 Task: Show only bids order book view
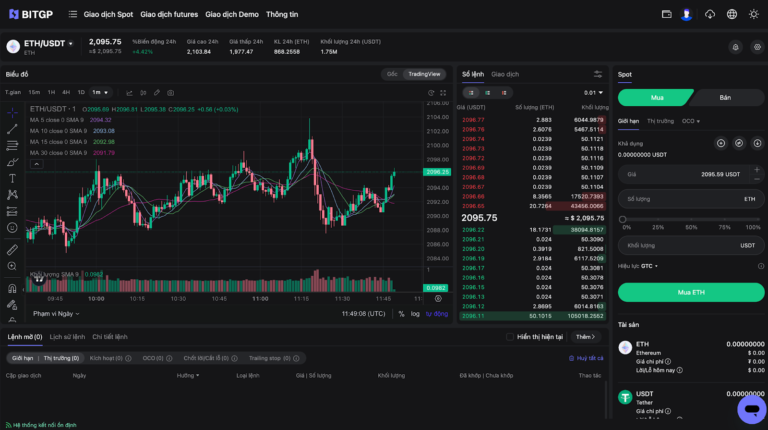[x=487, y=93]
